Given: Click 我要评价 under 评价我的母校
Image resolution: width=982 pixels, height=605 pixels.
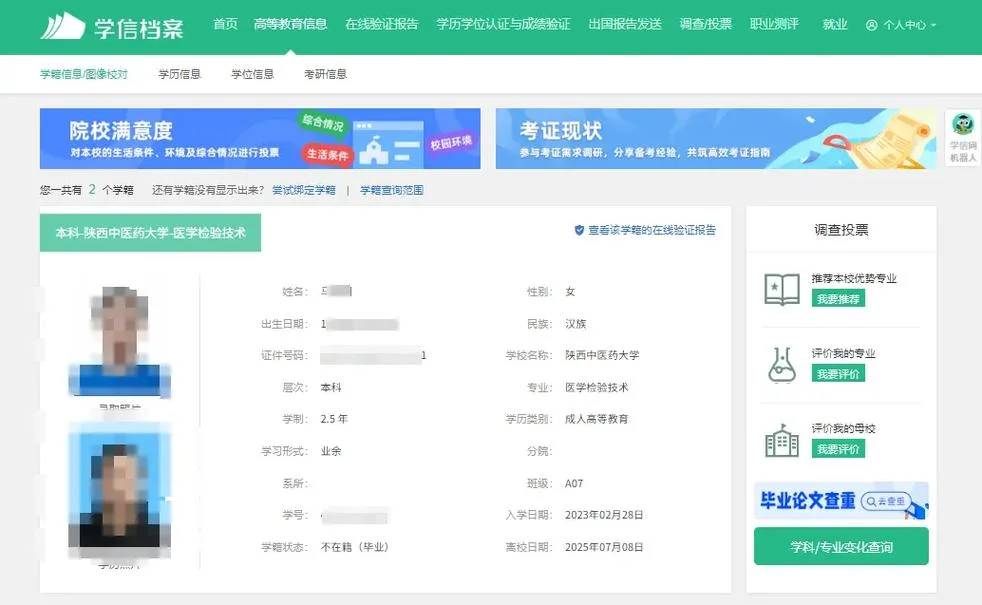Looking at the screenshot, I should click(x=838, y=449).
